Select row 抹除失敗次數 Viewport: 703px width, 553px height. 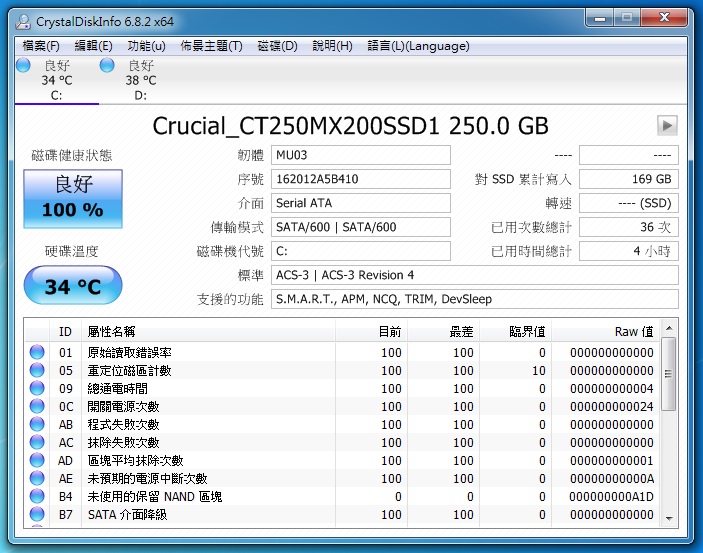[342, 442]
